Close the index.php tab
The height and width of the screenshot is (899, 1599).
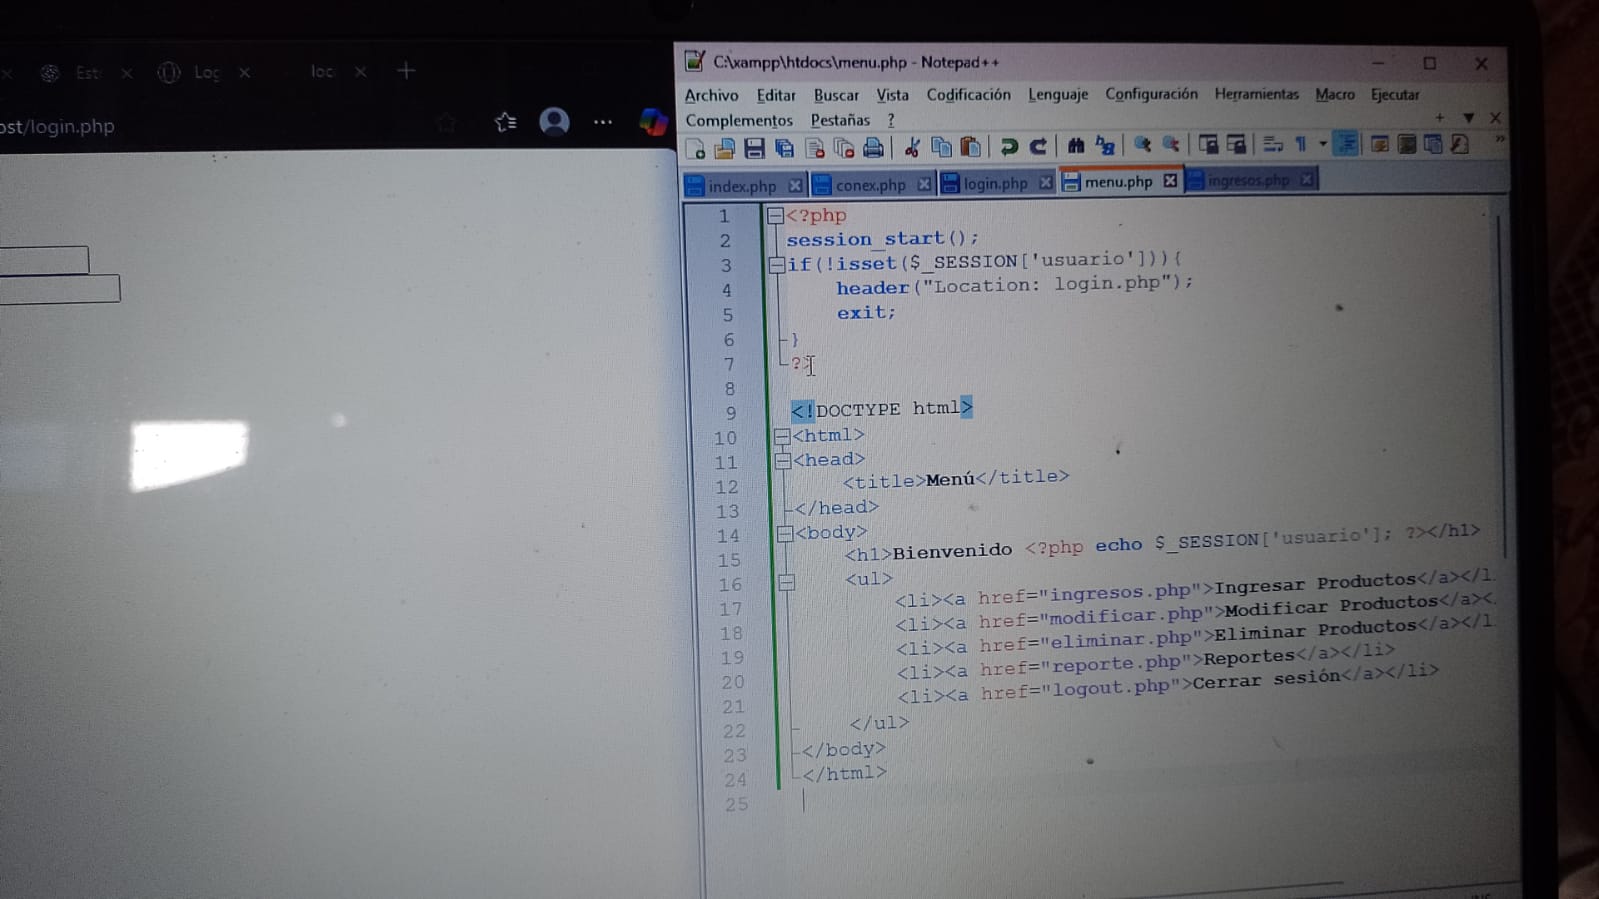point(795,185)
